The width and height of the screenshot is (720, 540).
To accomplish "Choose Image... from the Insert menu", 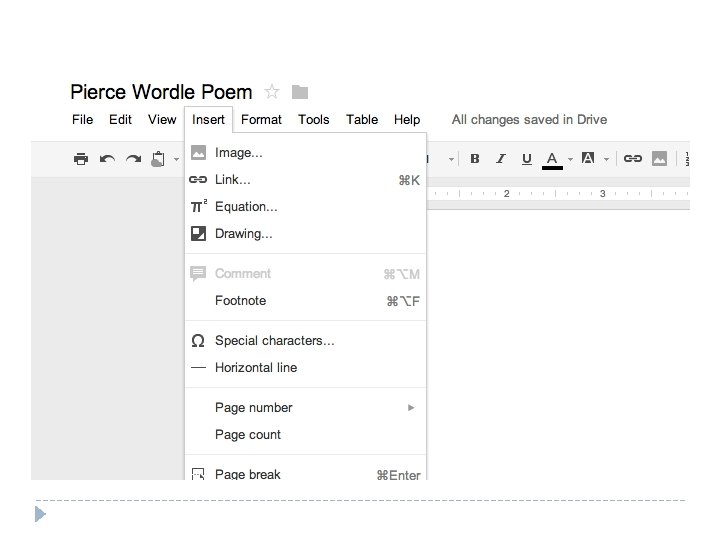I will (x=305, y=153).
